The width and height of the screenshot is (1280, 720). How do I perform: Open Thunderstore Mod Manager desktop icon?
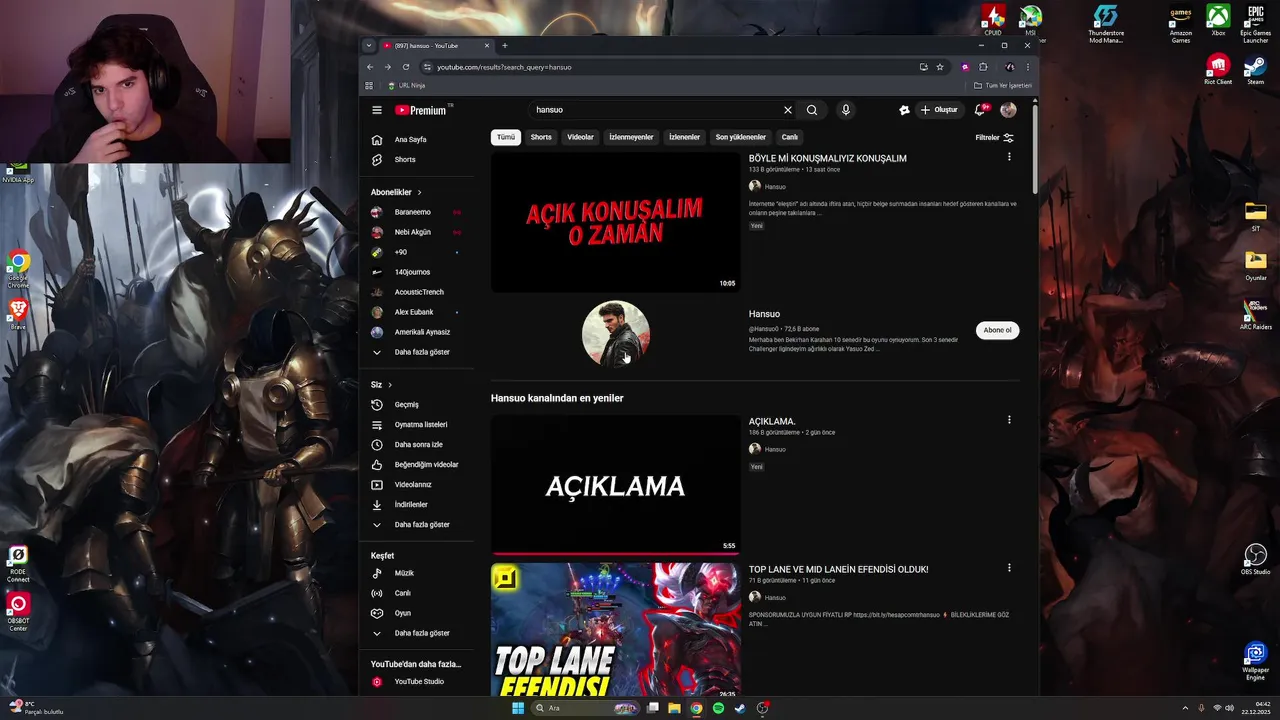point(1105,24)
